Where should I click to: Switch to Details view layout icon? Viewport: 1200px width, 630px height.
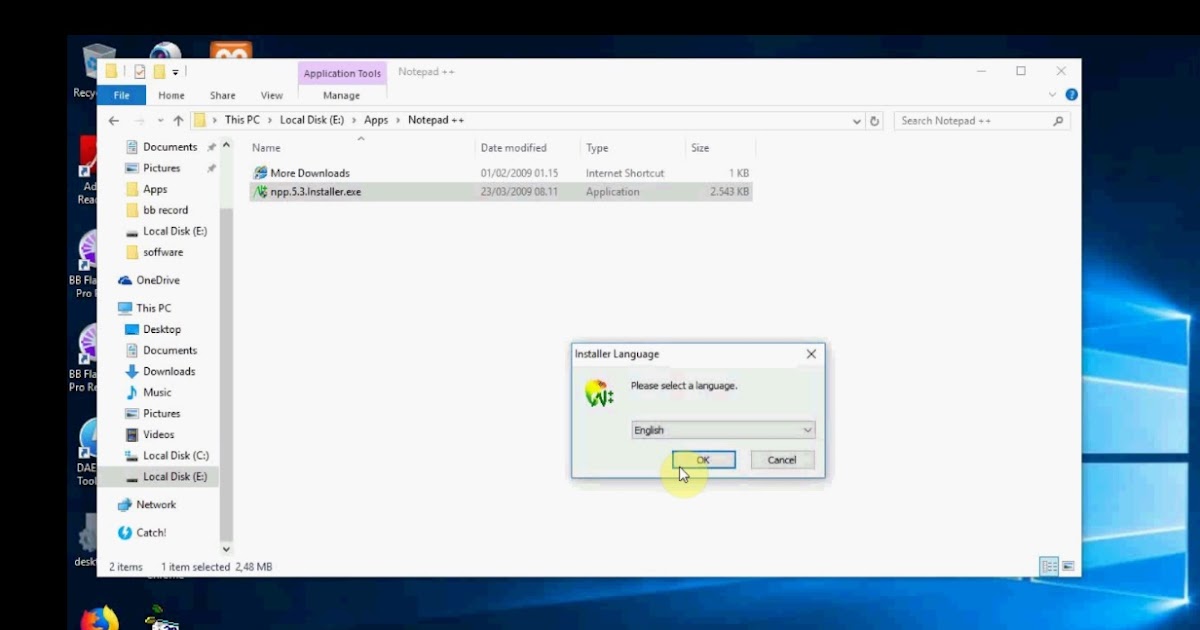click(x=1048, y=566)
